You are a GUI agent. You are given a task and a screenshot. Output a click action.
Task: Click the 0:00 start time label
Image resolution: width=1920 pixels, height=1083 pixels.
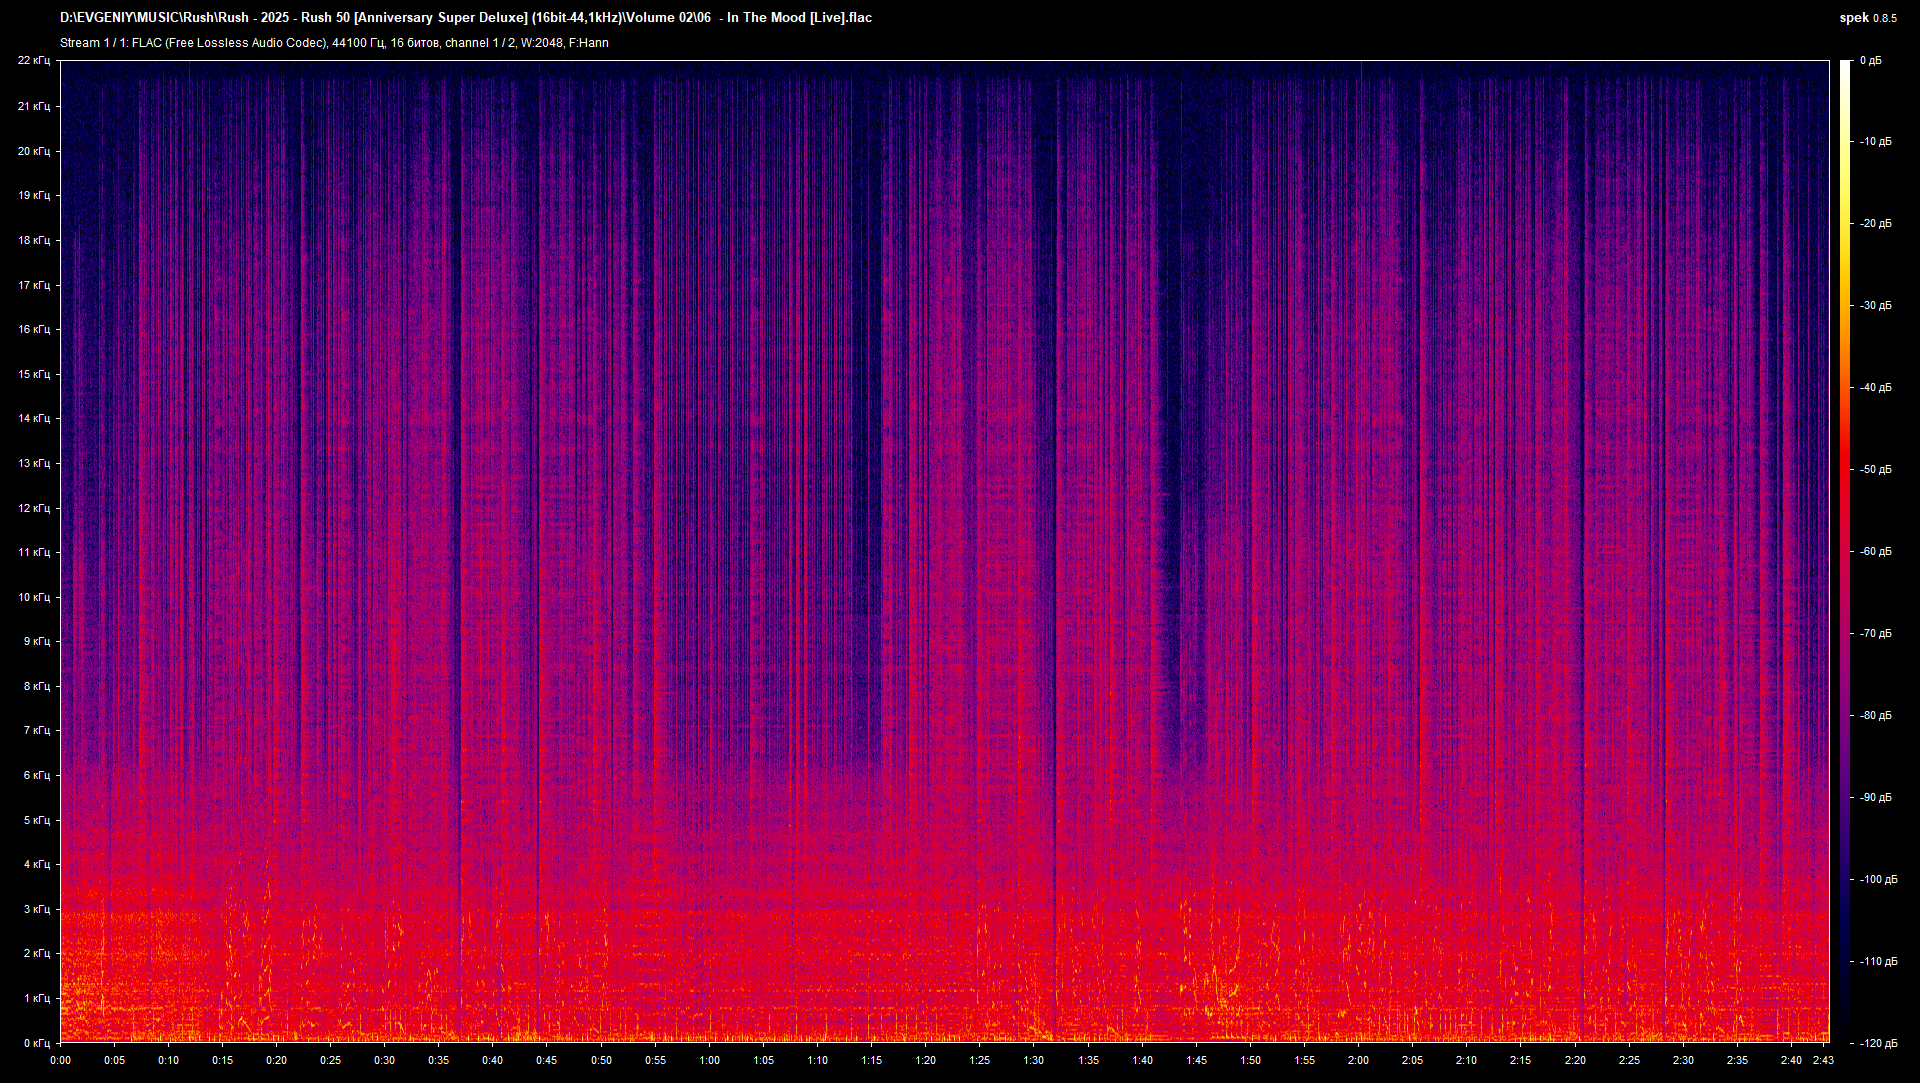(x=60, y=1060)
